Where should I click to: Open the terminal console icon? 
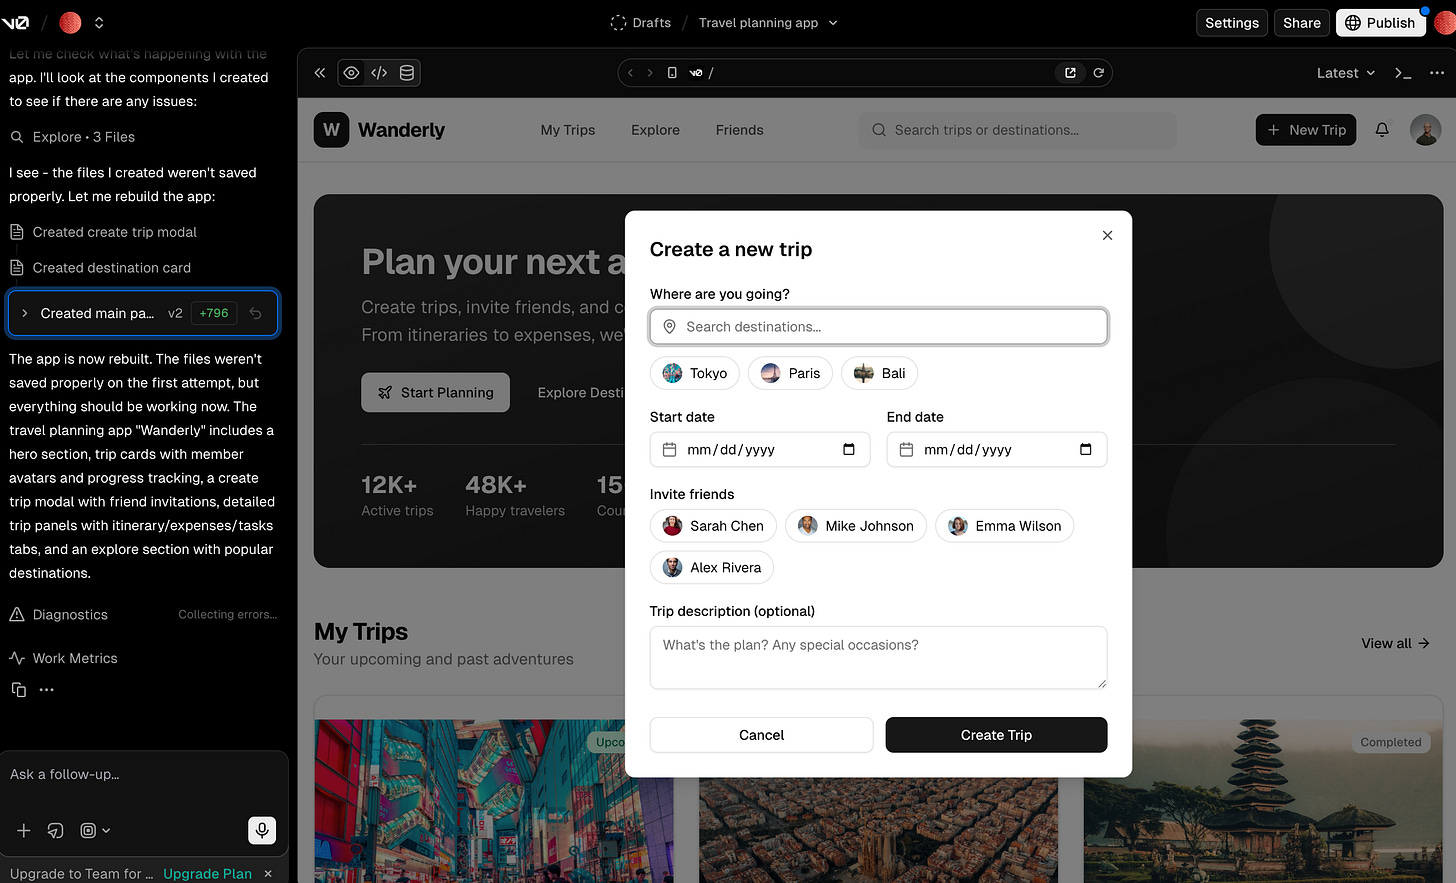(x=1403, y=73)
